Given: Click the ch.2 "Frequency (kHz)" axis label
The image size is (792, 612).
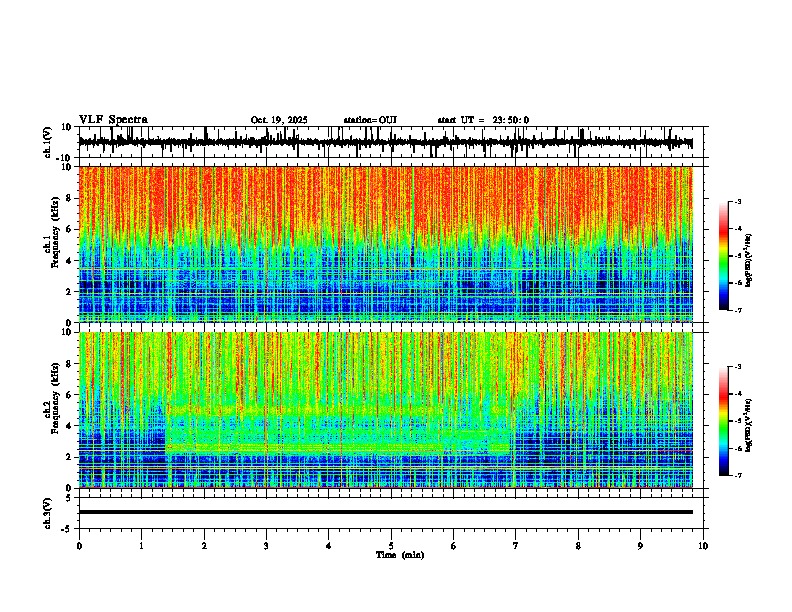Looking at the screenshot, I should pyautogui.click(x=55, y=398).
